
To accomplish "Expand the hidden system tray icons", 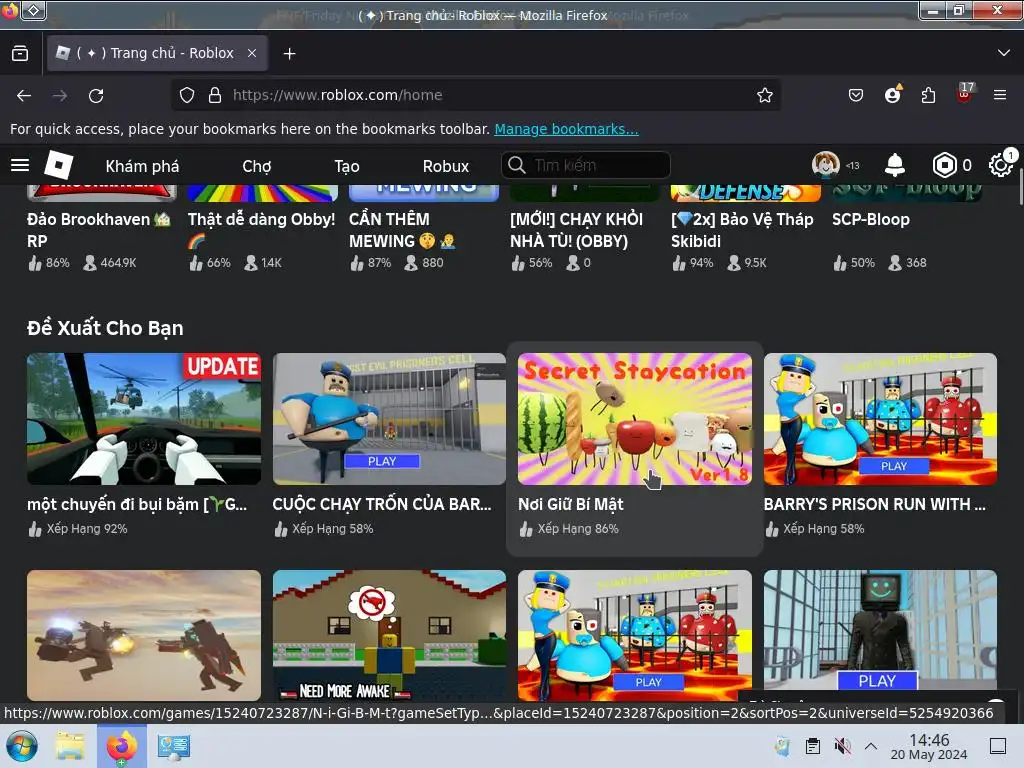I will pyautogui.click(x=871, y=746).
